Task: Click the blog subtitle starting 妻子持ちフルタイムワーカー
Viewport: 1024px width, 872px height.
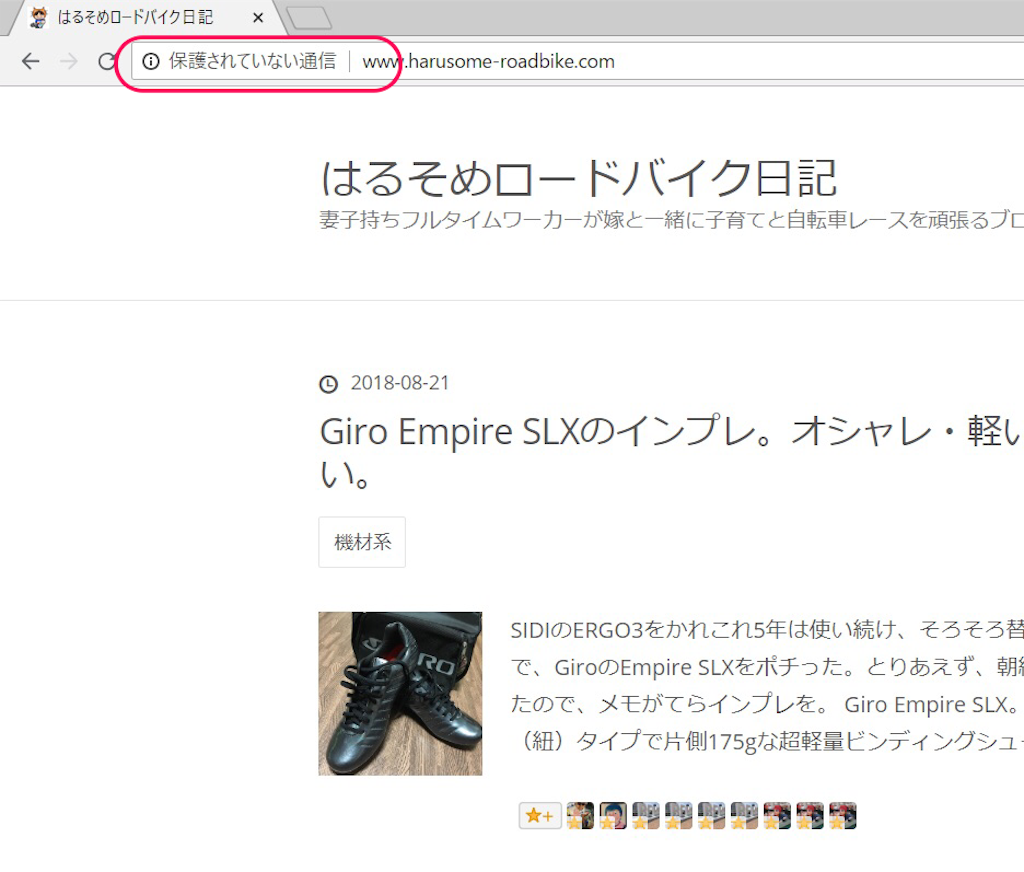Action: pyautogui.click(x=671, y=220)
